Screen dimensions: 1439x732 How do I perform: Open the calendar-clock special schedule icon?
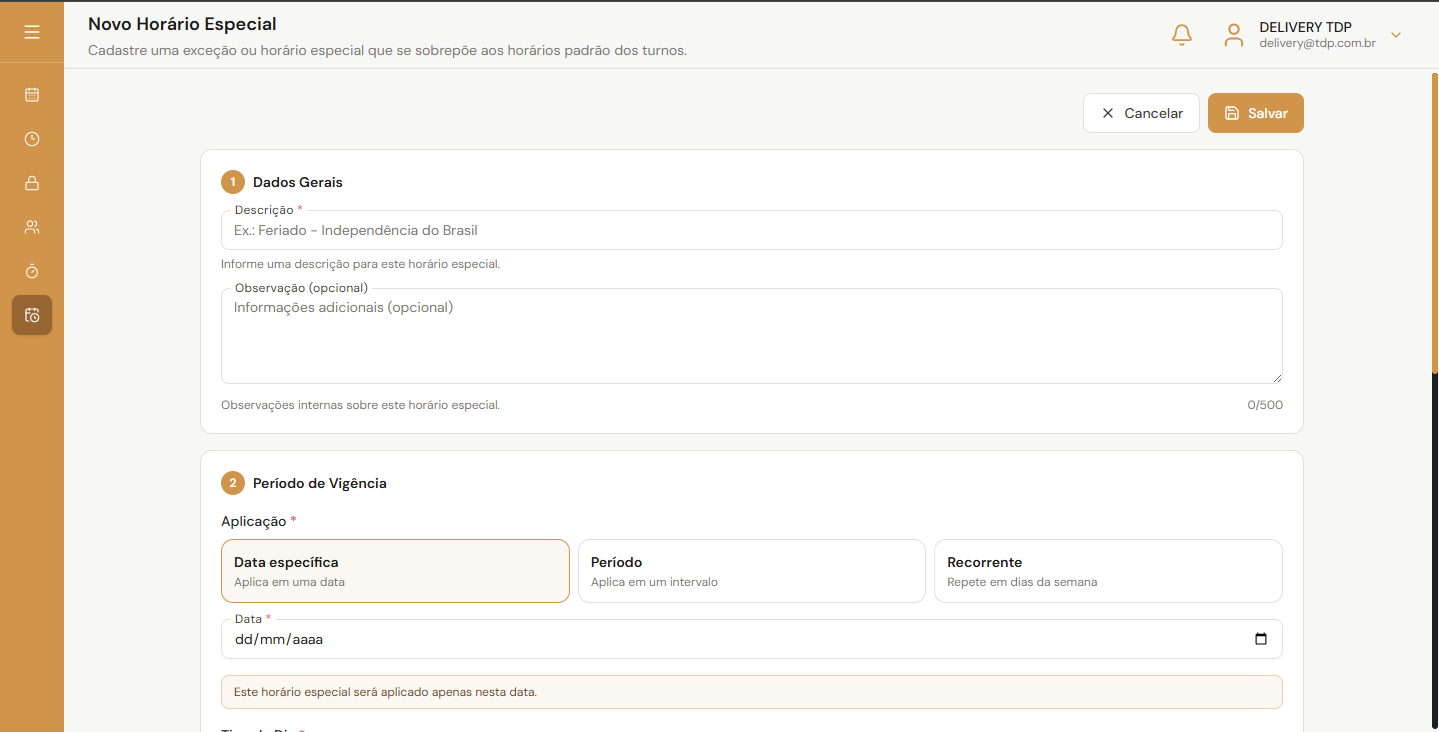pos(32,315)
